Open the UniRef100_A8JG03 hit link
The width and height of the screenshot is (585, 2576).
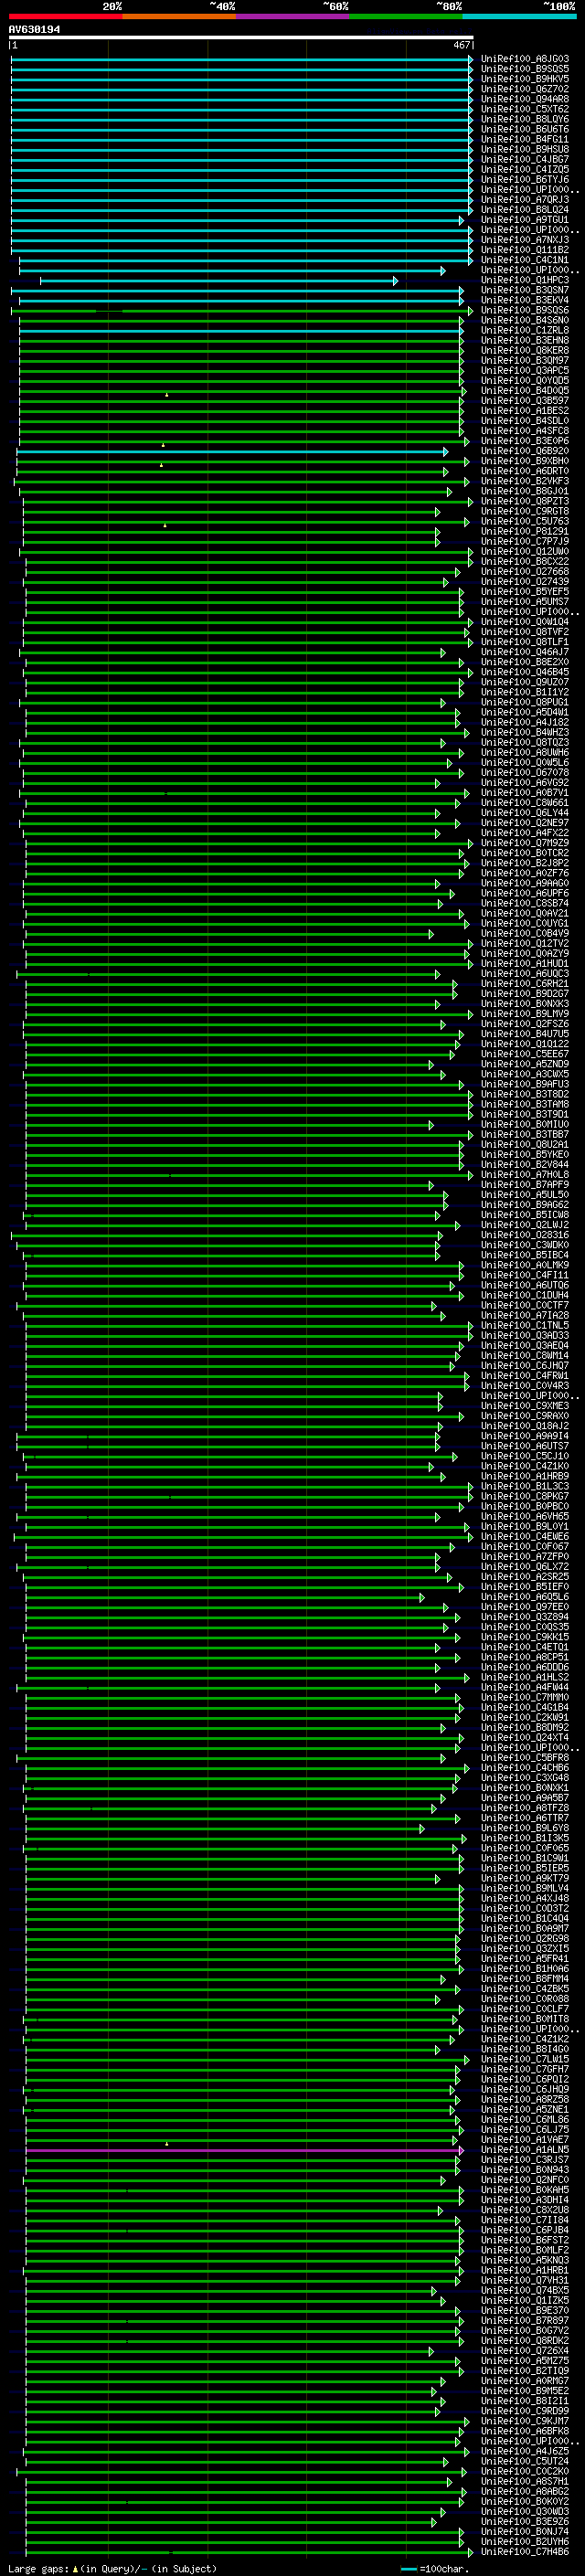[525, 59]
